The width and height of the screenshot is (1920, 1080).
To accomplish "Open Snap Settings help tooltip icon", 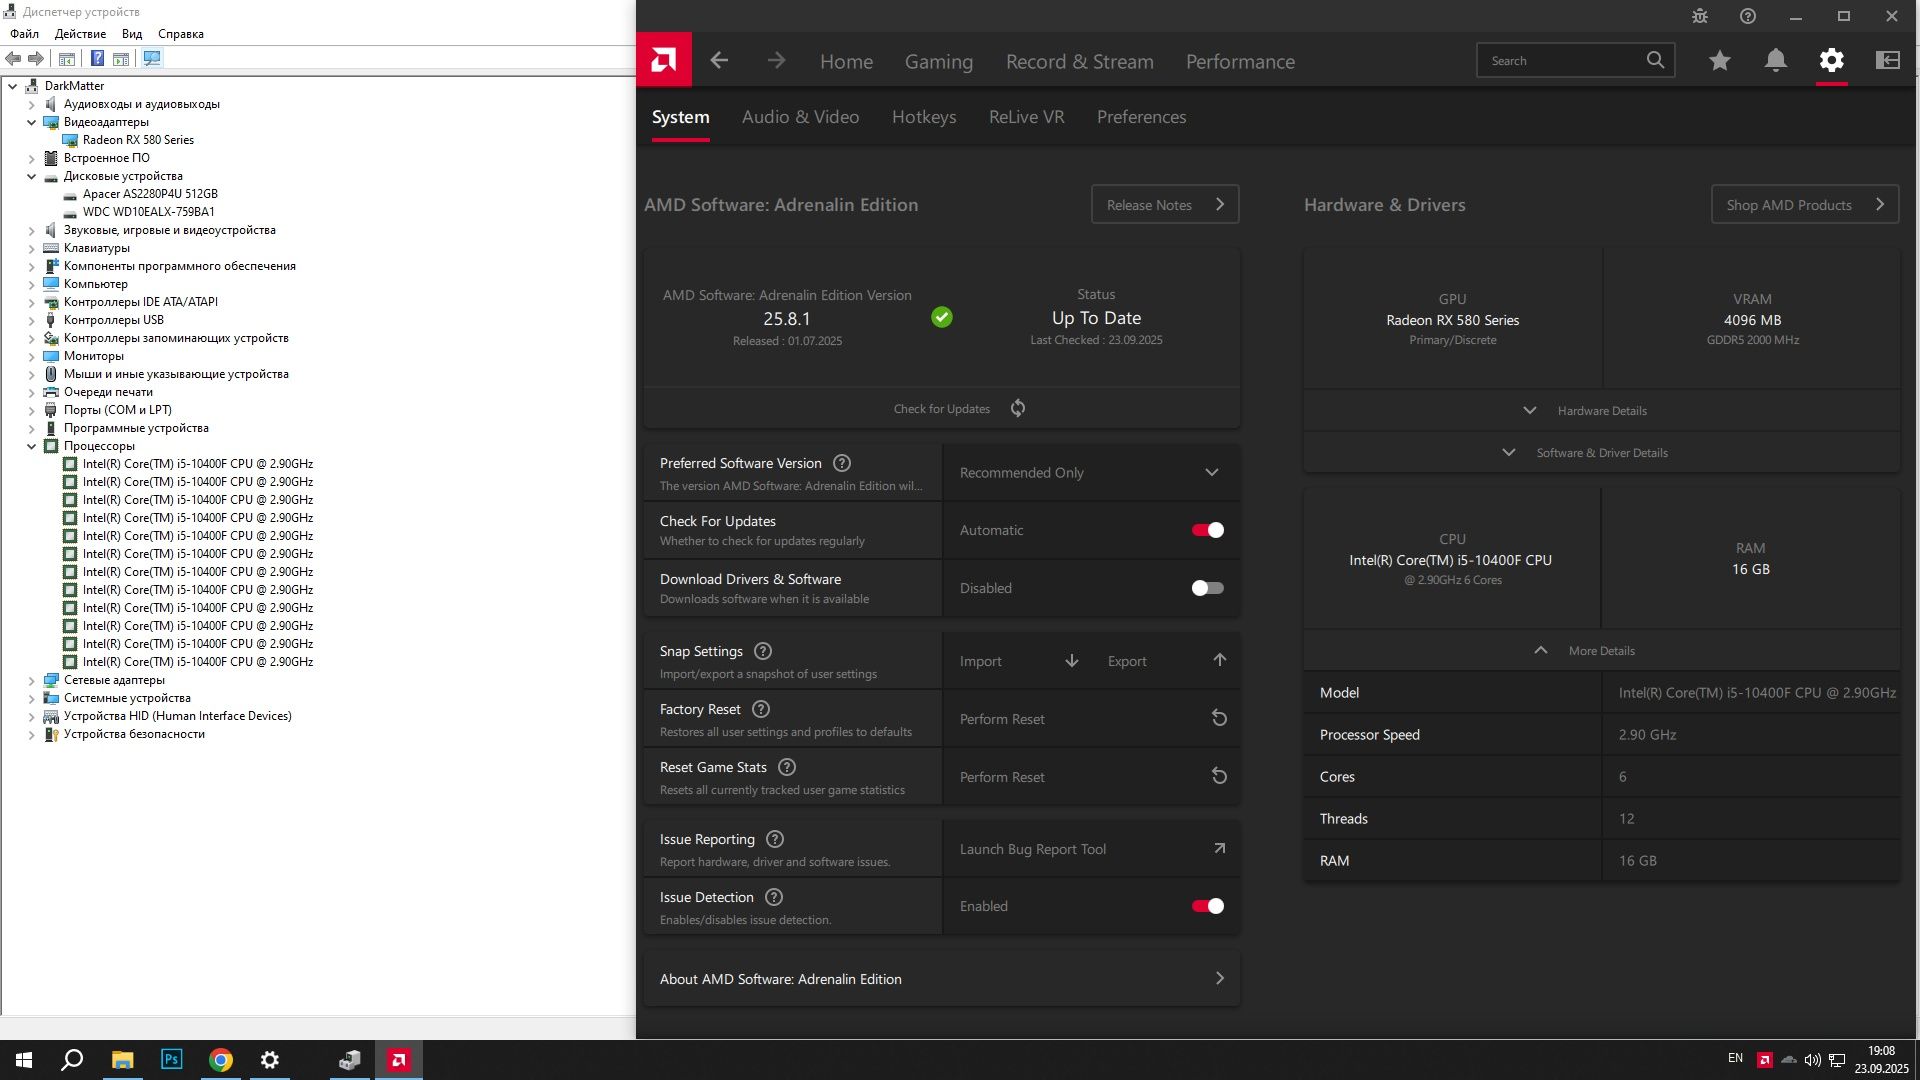I will 763,651.
